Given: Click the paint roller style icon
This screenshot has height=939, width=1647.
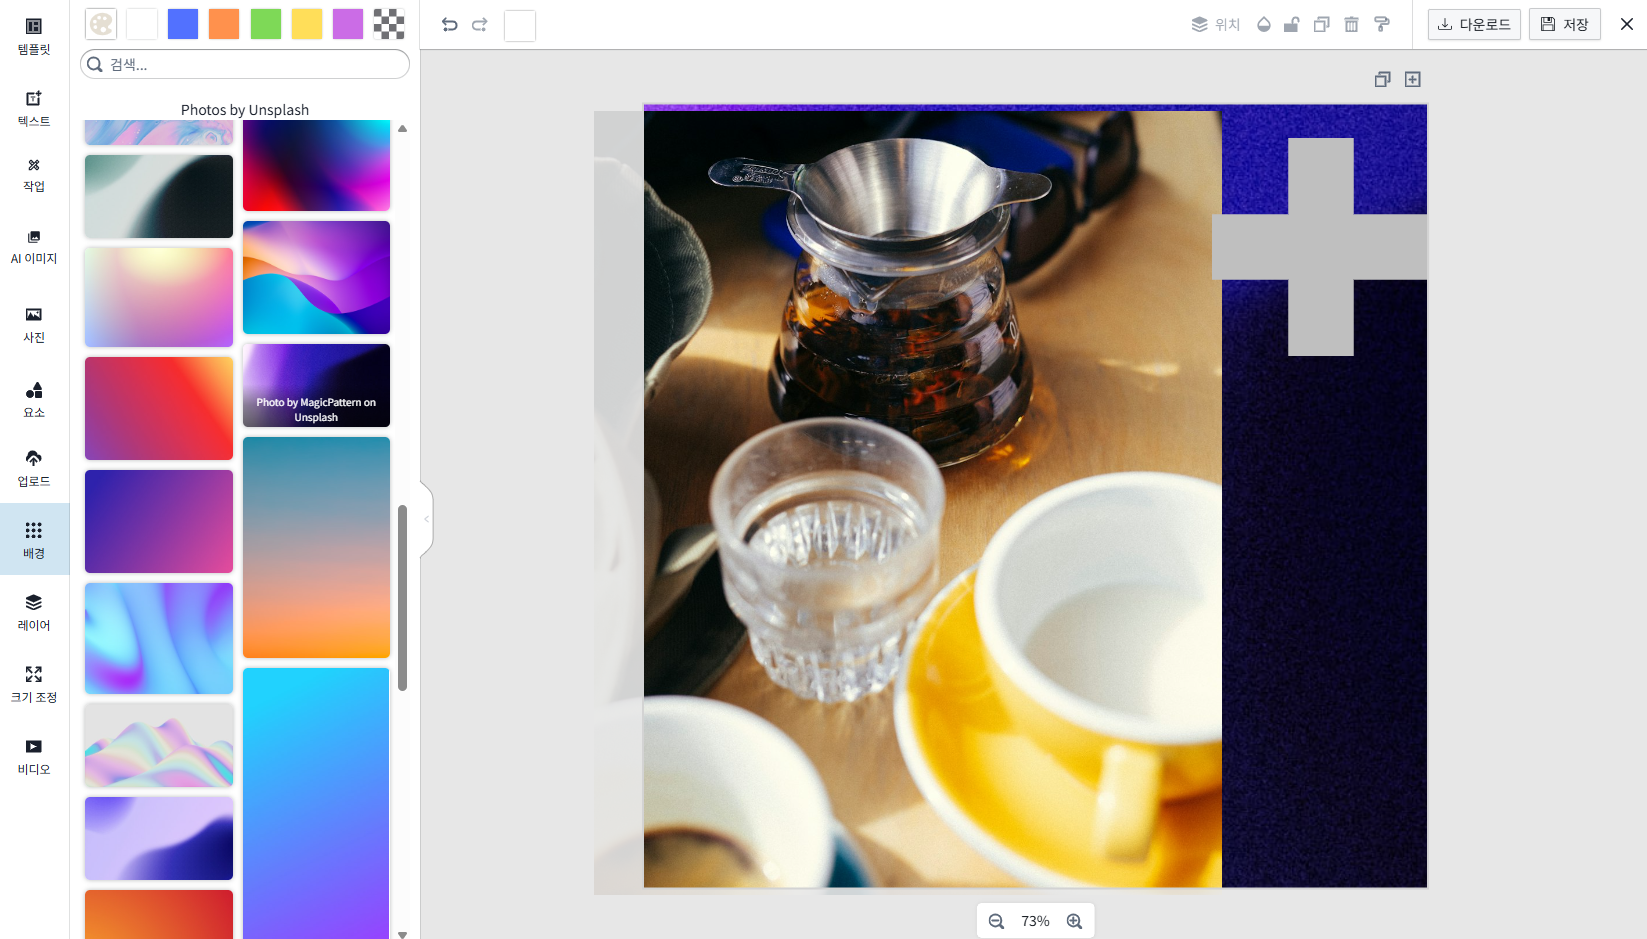Looking at the screenshot, I should coord(1381,25).
